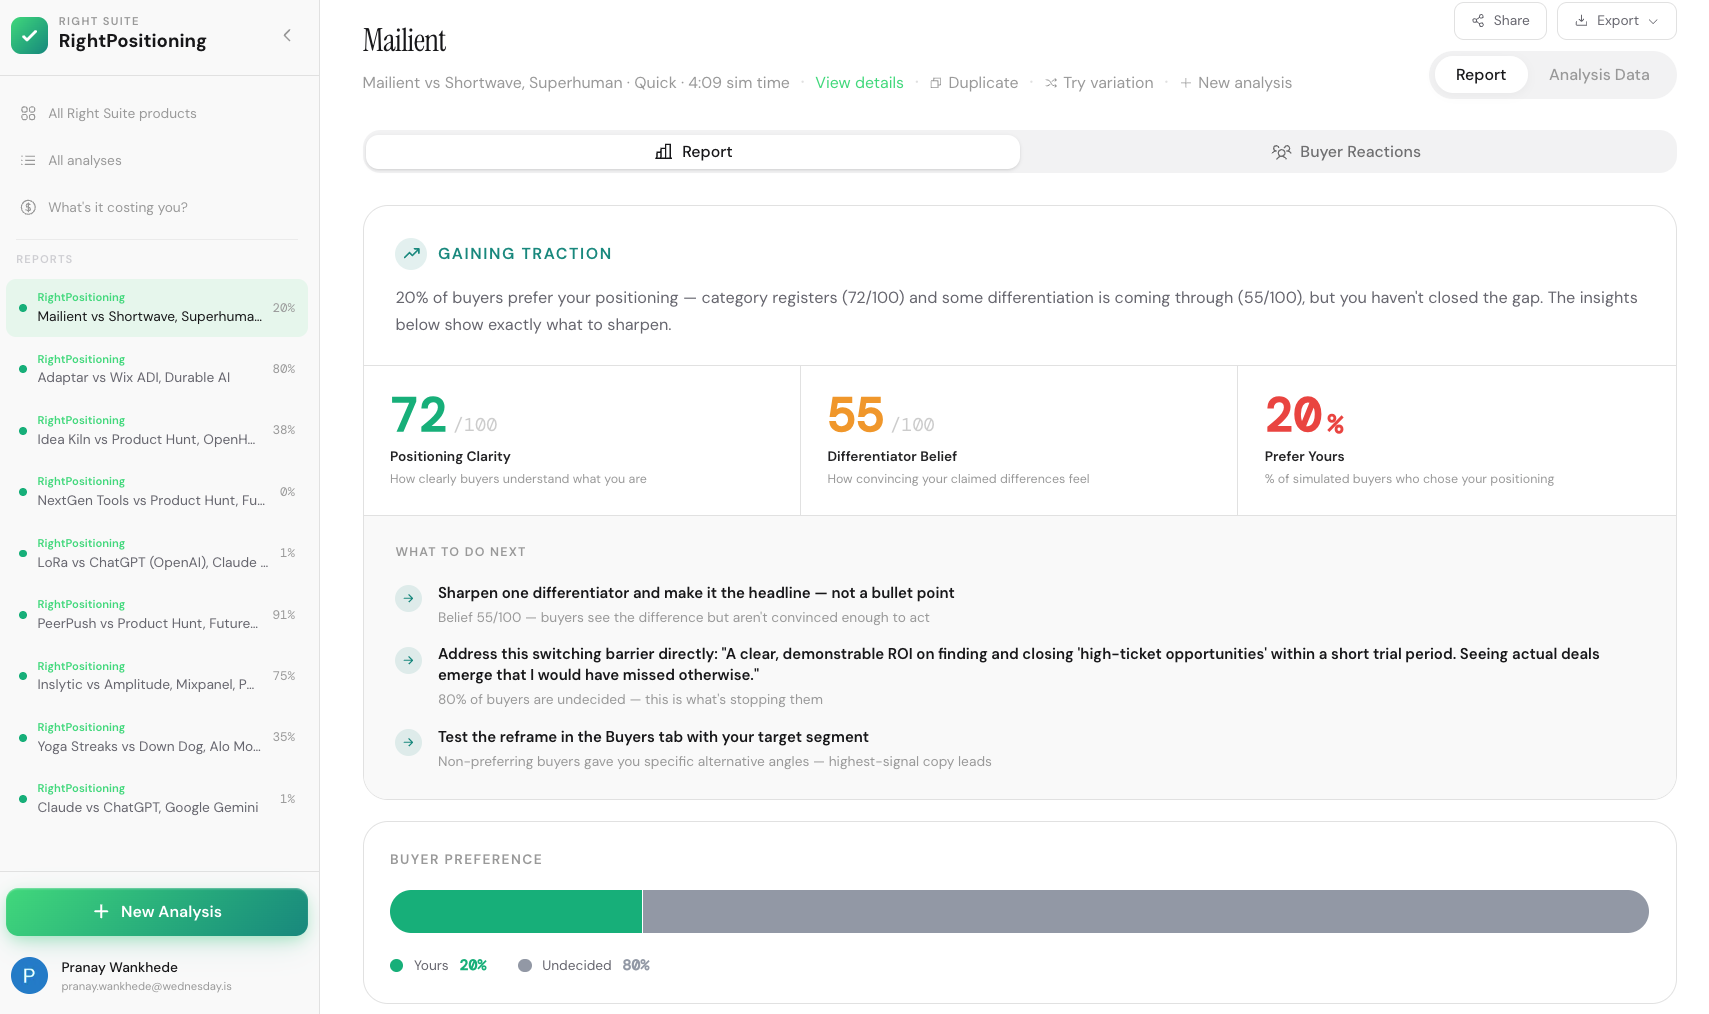
Task: Click New analysis in header
Action: [1236, 83]
